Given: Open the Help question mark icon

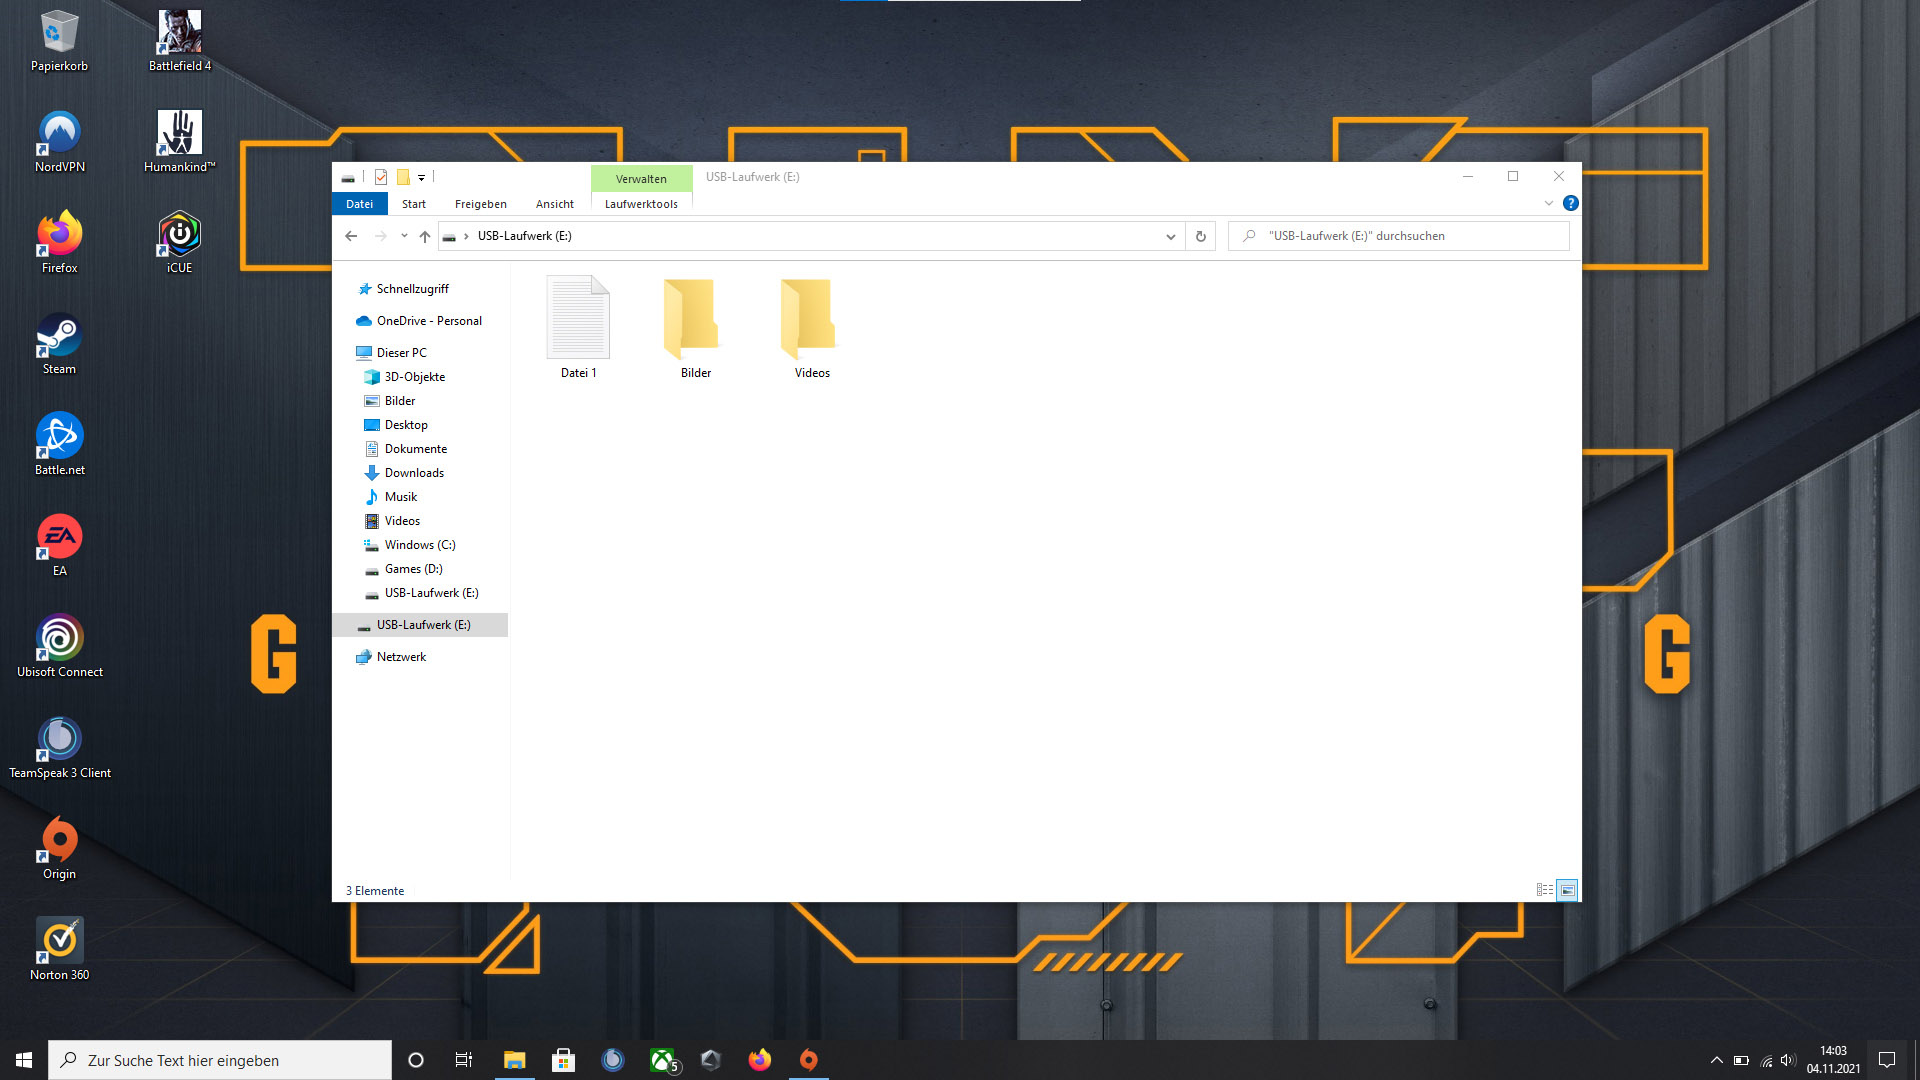Looking at the screenshot, I should [1571, 203].
